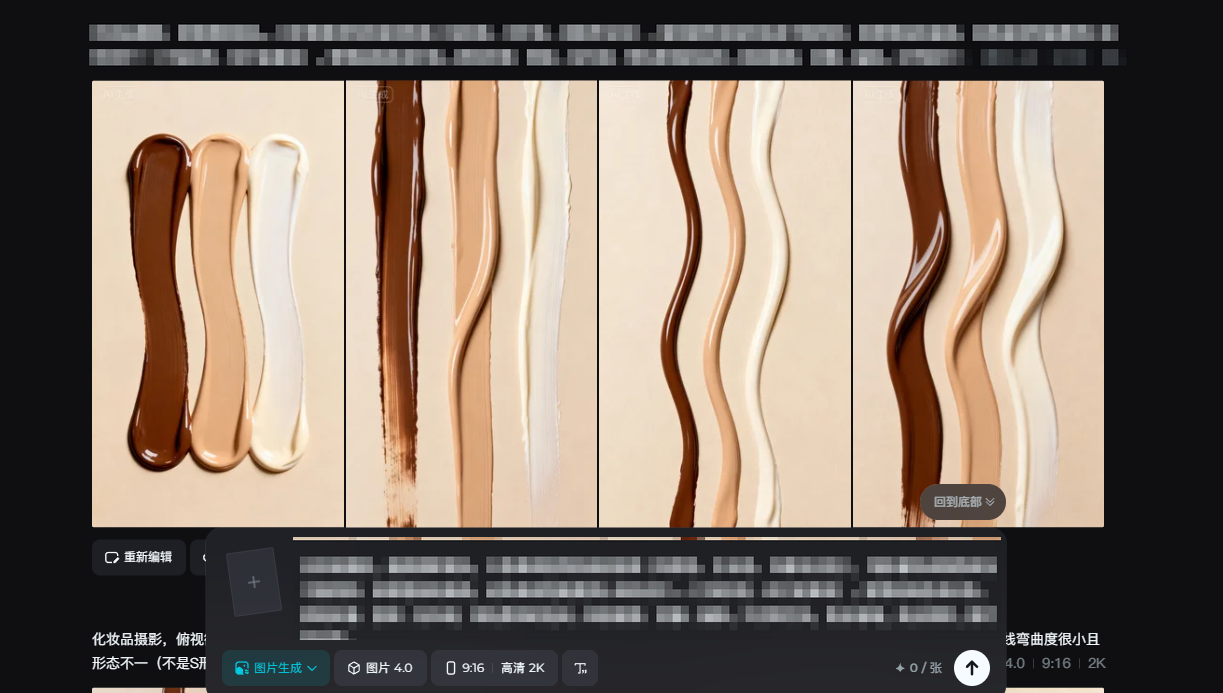
Task: Add a reference image with the plus tile
Action: 254,582
